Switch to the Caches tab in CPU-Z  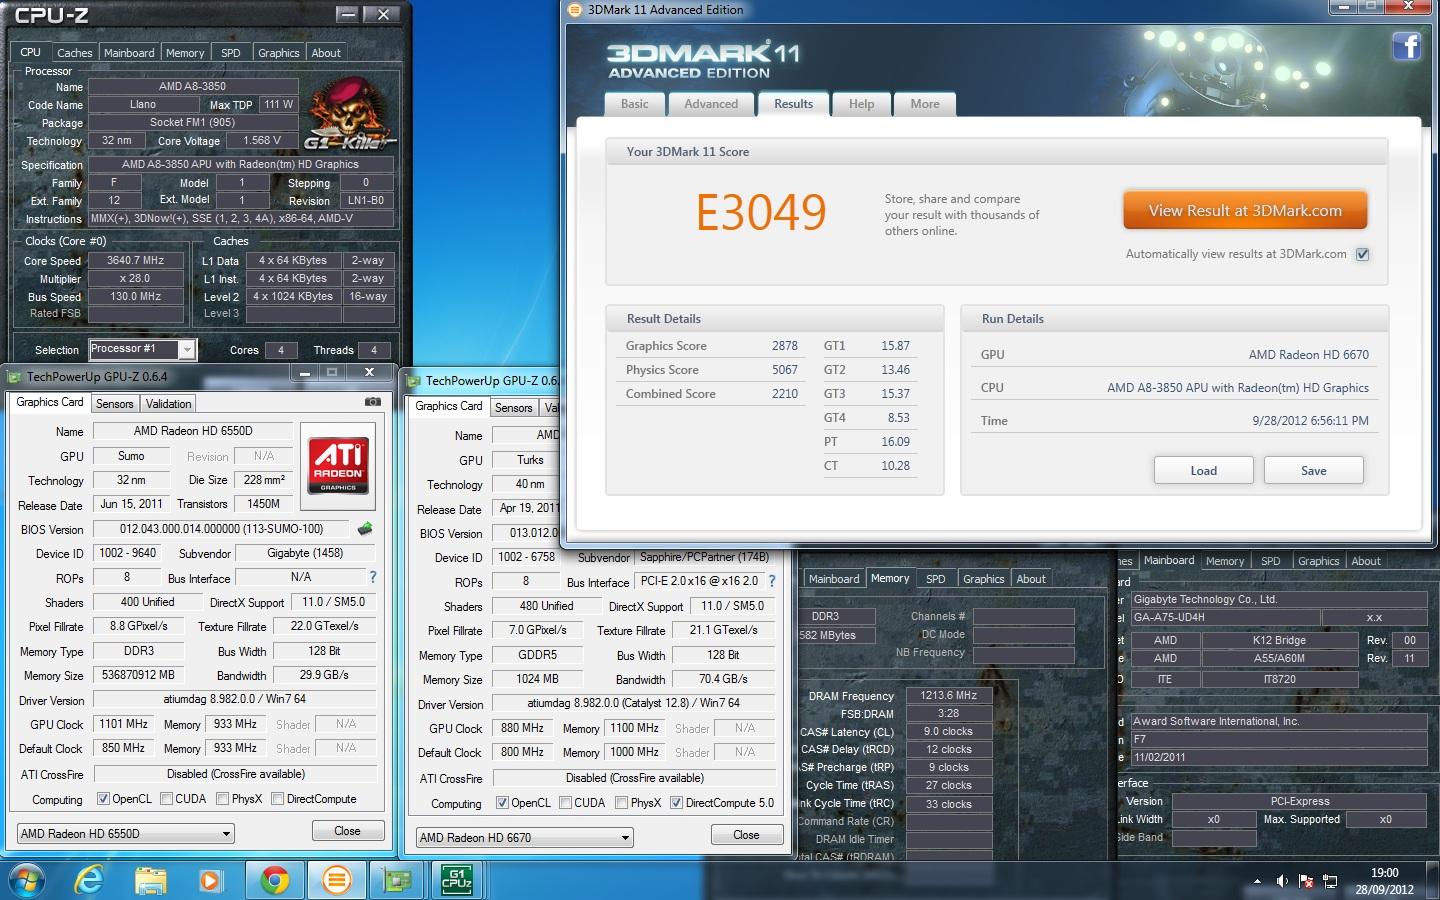(x=74, y=53)
